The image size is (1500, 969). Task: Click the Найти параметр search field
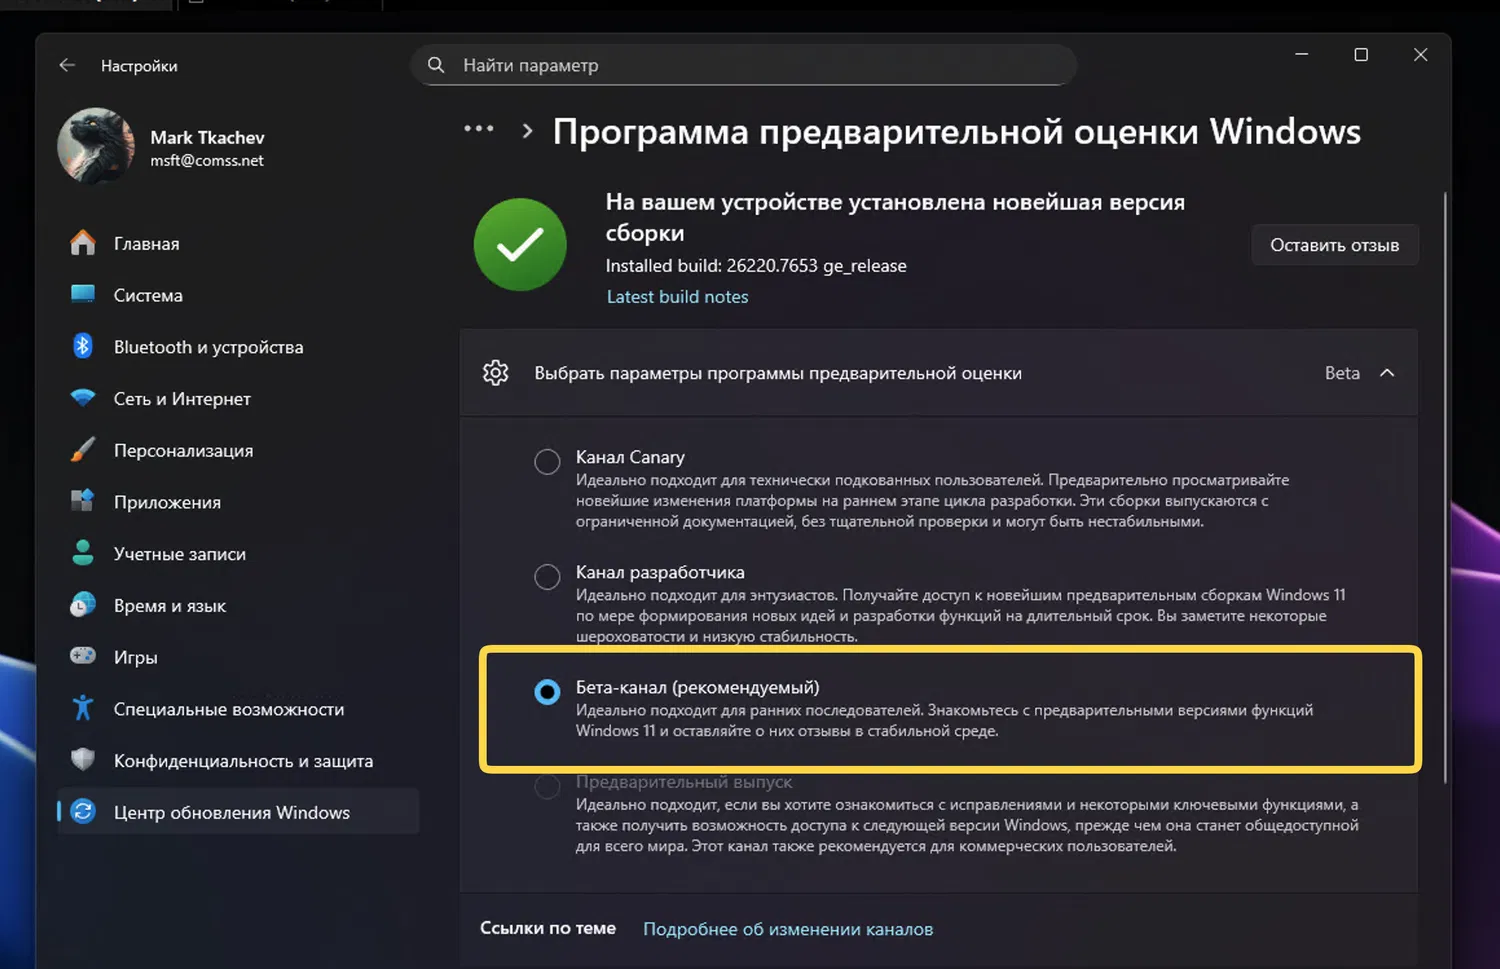pos(743,65)
